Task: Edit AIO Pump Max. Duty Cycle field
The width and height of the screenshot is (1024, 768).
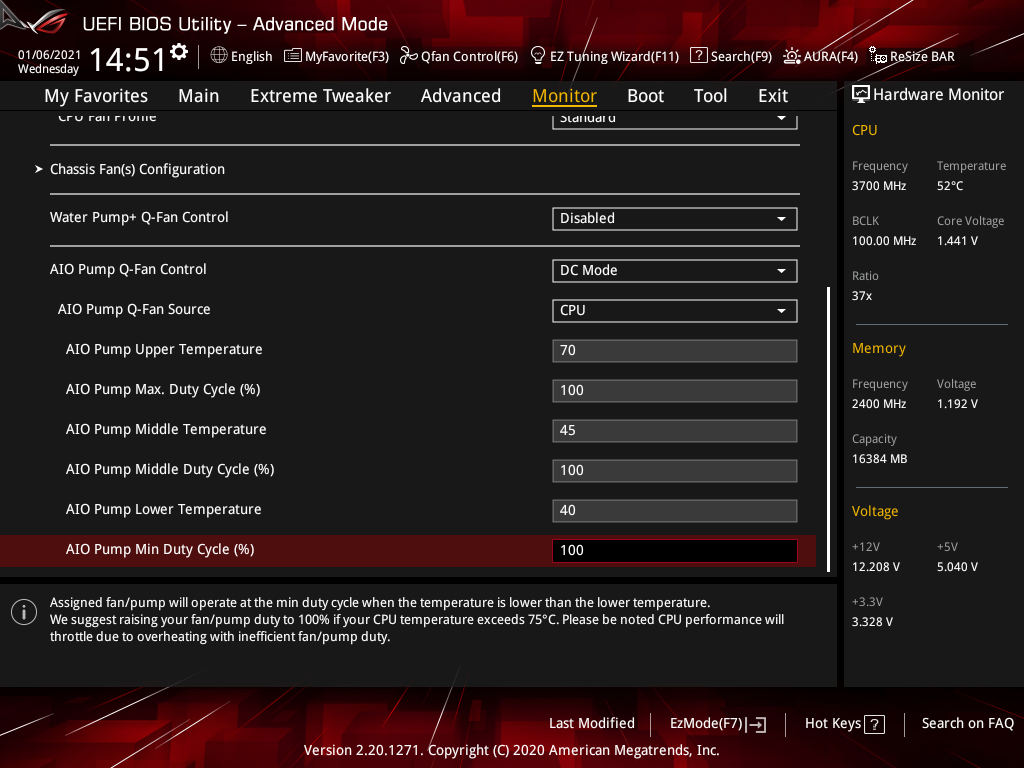Action: click(675, 391)
